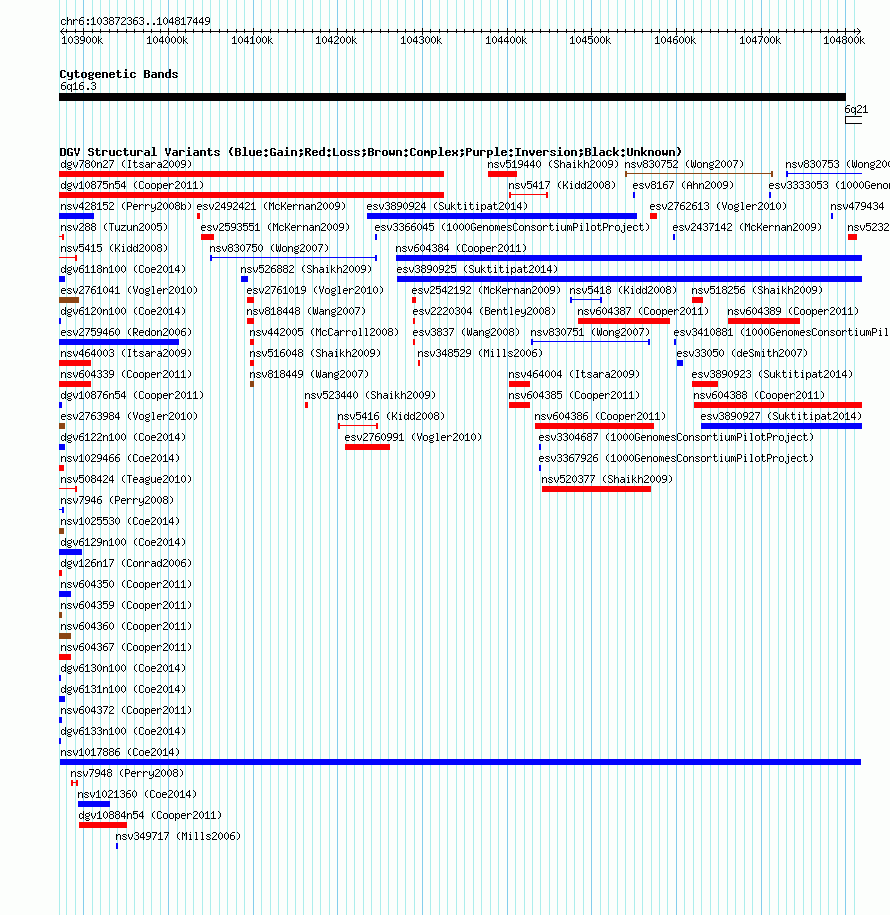
Task: Open esv33050 (deSmith2007) variant
Action: point(742,354)
